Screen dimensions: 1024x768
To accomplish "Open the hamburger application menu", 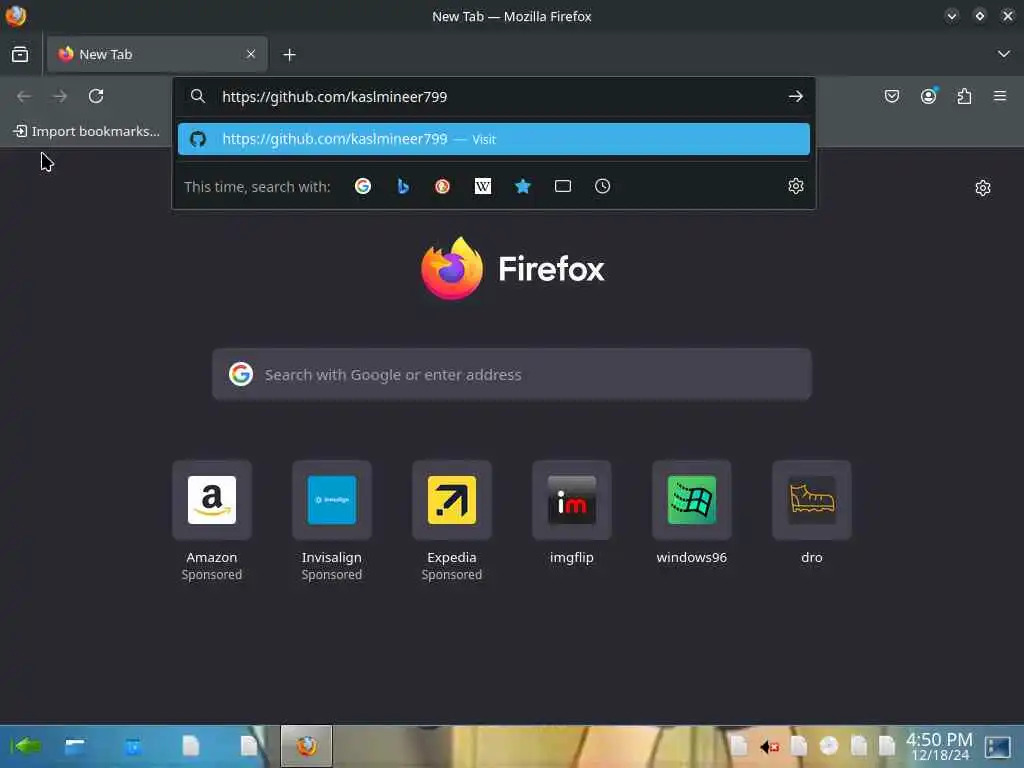I will (x=999, y=96).
